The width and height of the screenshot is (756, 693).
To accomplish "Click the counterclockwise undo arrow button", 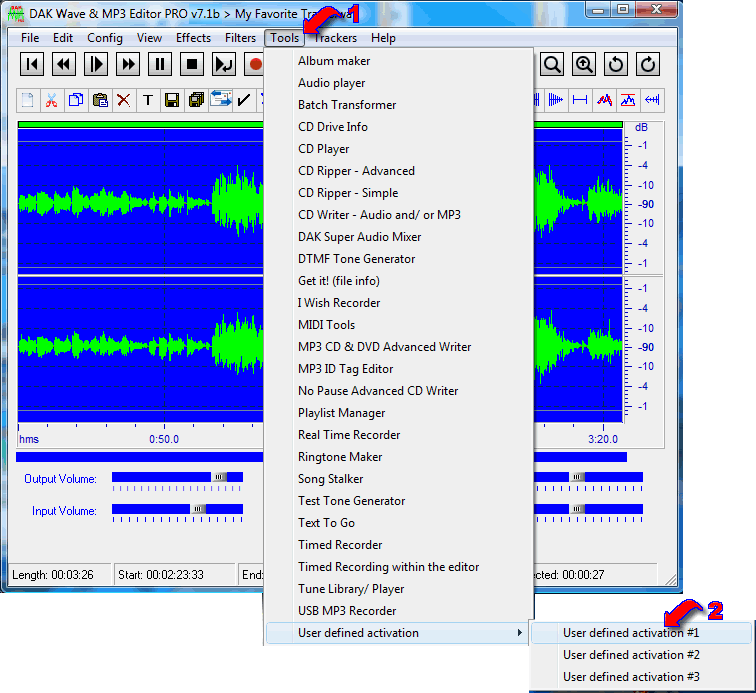I will coord(616,65).
